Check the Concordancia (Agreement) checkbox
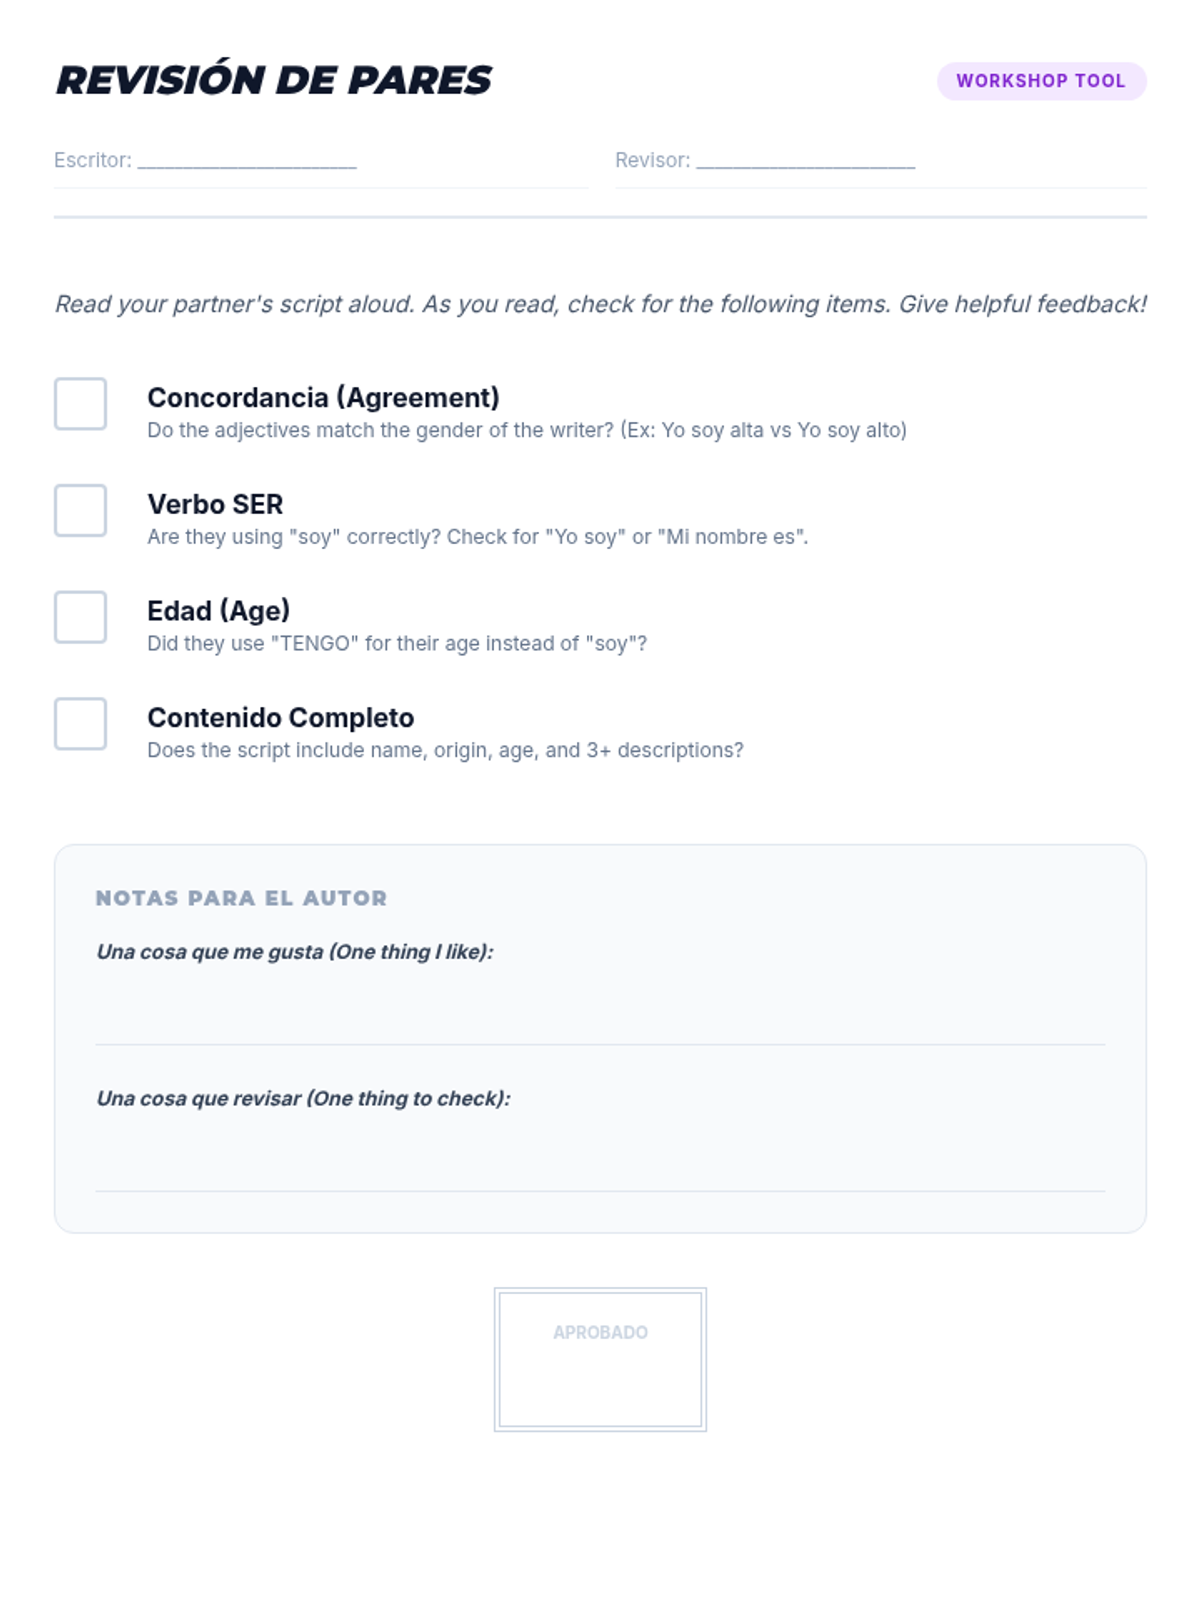This screenshot has height=1600, width=1200. (80, 404)
